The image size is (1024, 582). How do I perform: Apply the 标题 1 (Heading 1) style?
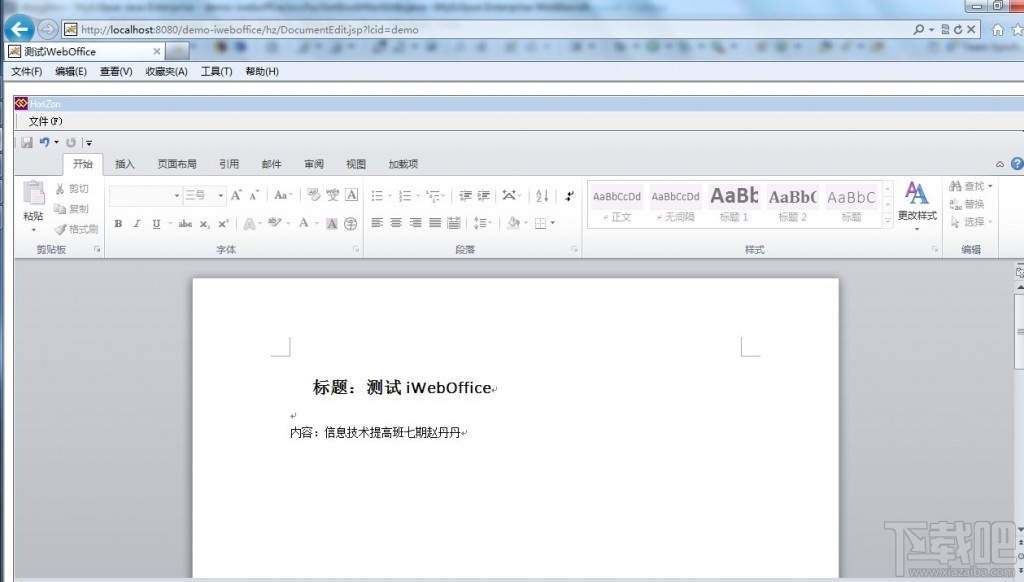734,204
